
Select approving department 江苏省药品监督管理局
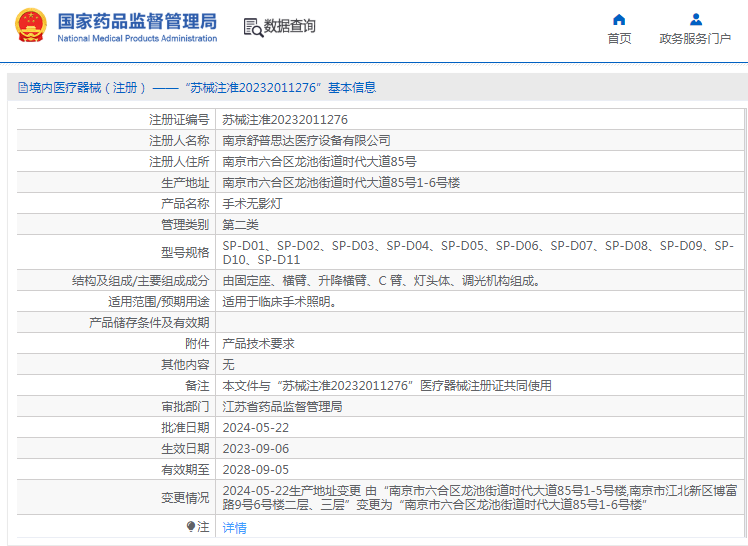tap(282, 407)
